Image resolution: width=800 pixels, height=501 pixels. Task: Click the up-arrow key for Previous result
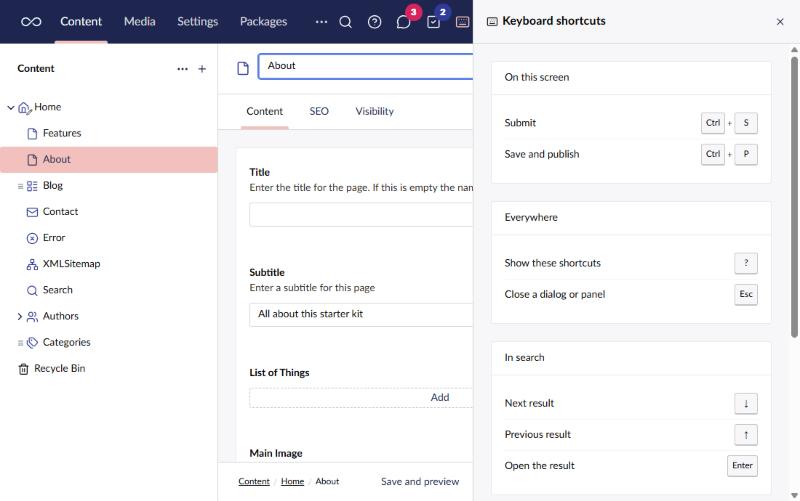(746, 435)
